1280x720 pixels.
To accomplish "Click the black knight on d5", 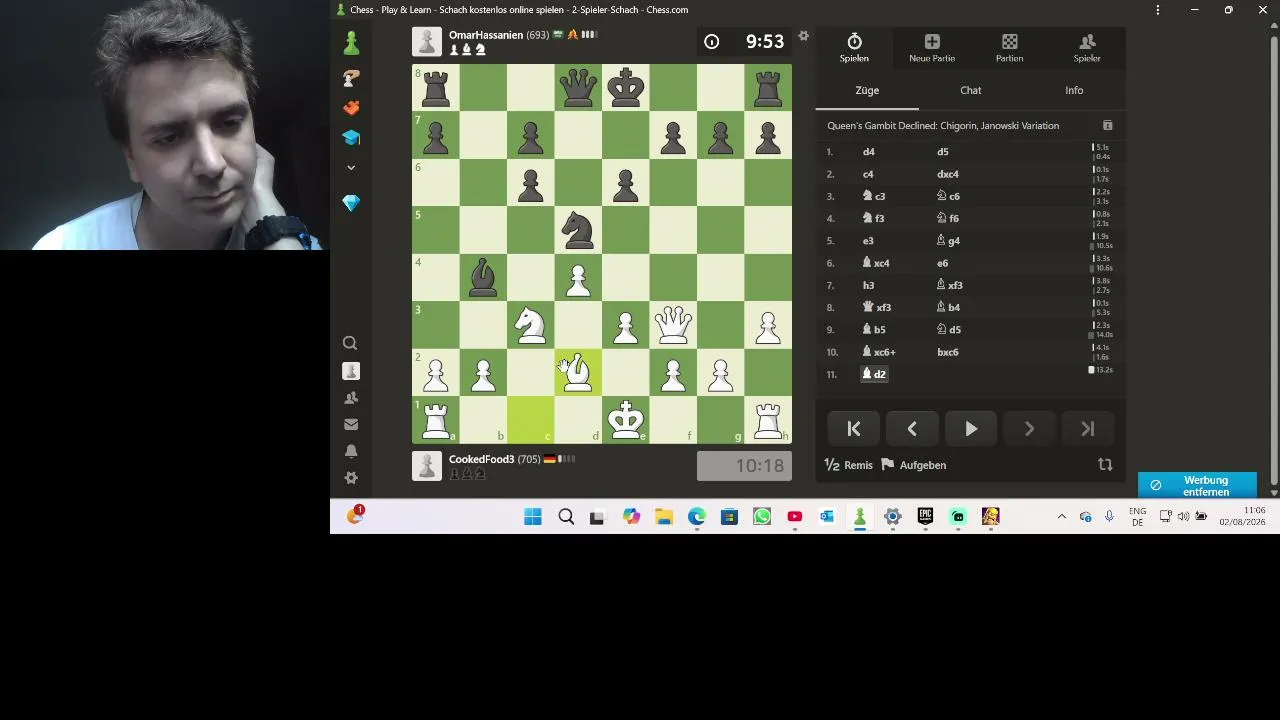I will click(578, 230).
